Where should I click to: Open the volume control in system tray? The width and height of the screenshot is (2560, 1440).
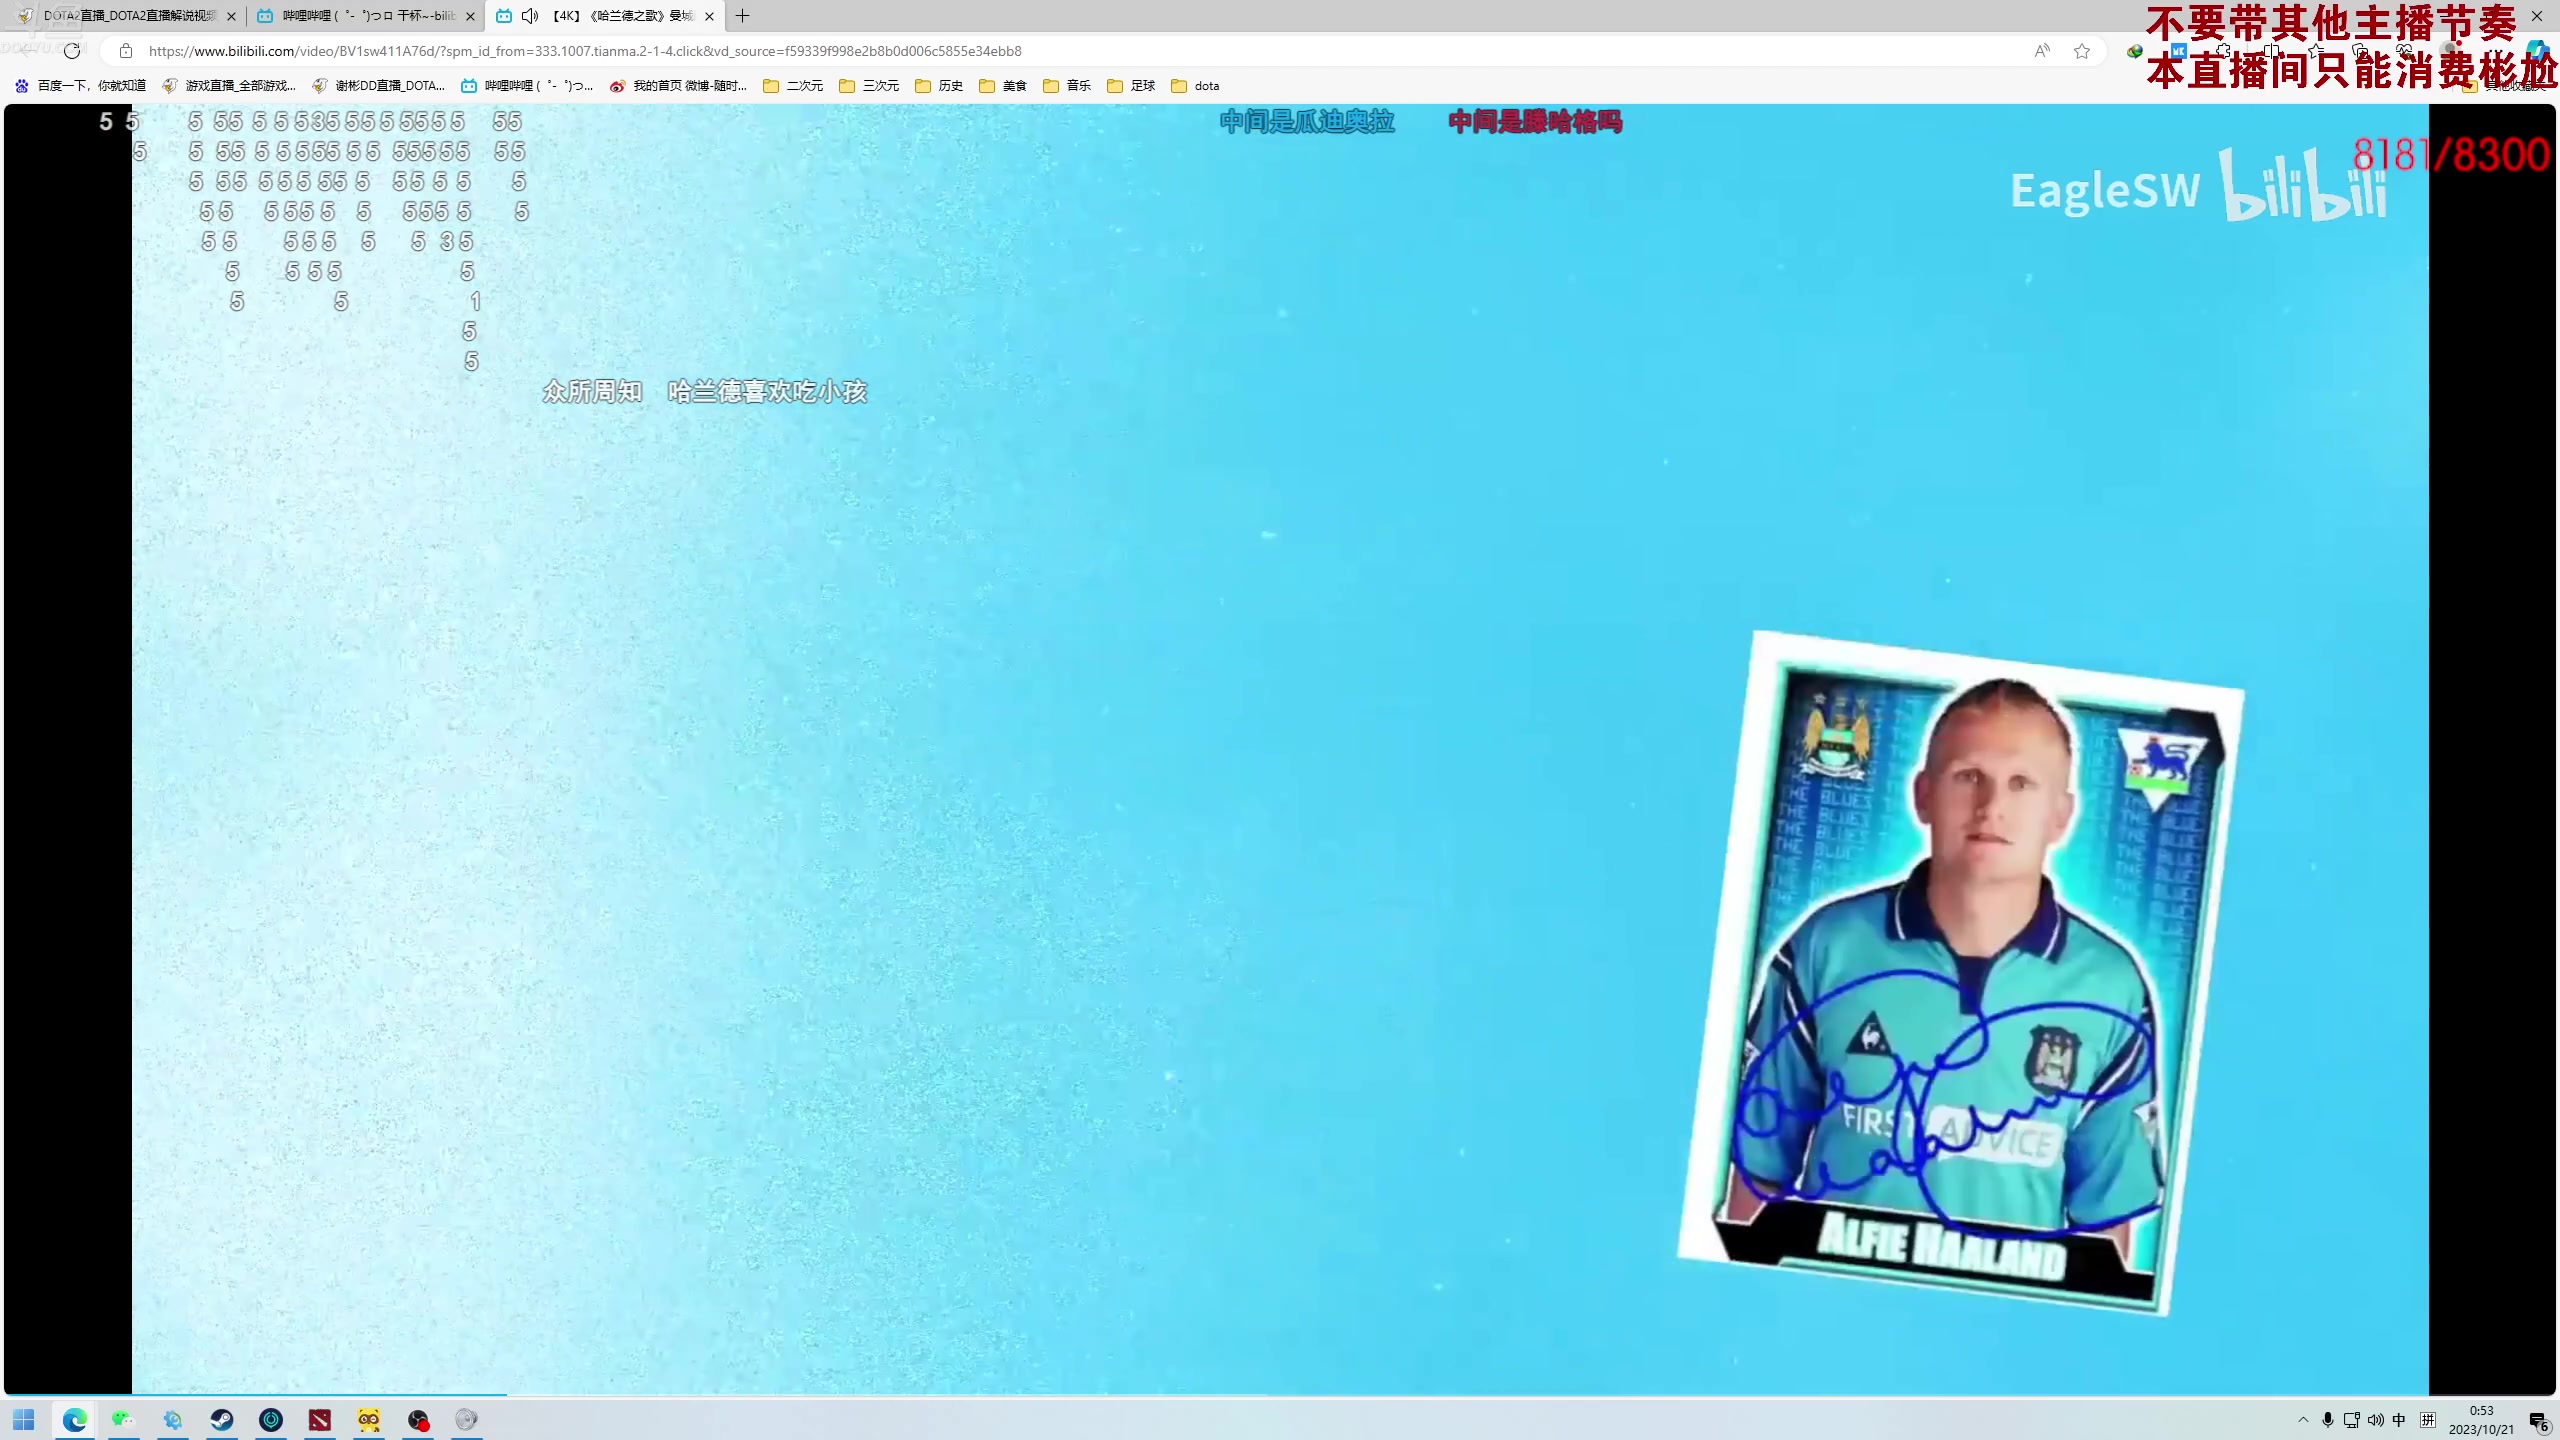[x=2376, y=1420]
